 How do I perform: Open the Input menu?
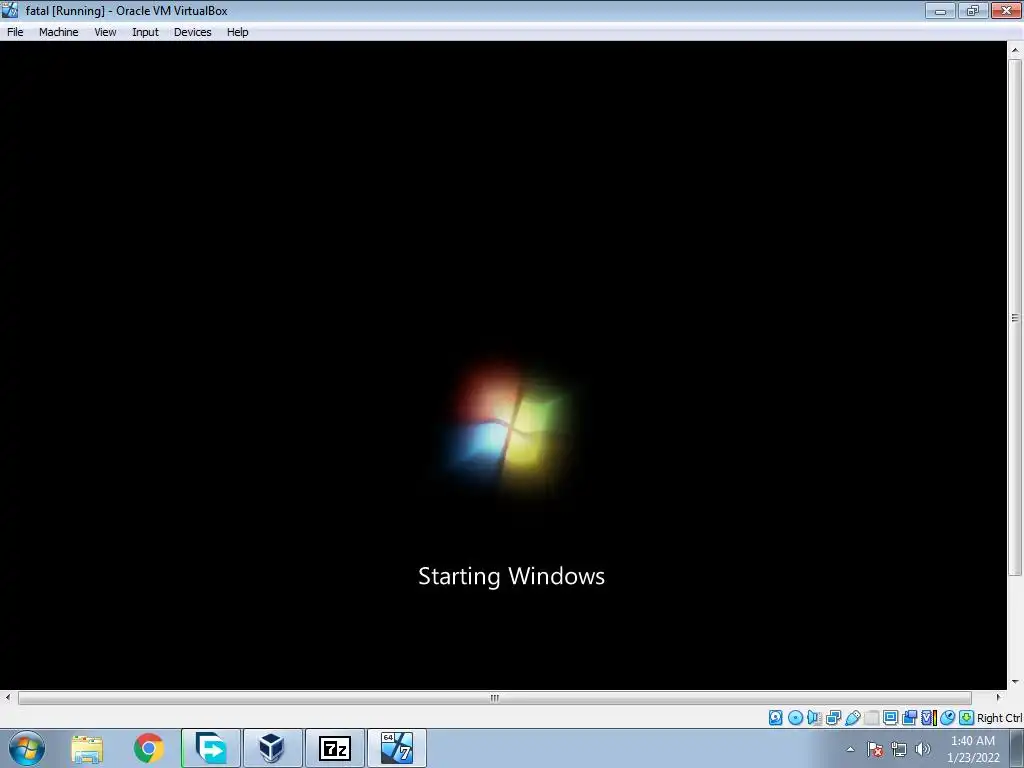(x=145, y=32)
